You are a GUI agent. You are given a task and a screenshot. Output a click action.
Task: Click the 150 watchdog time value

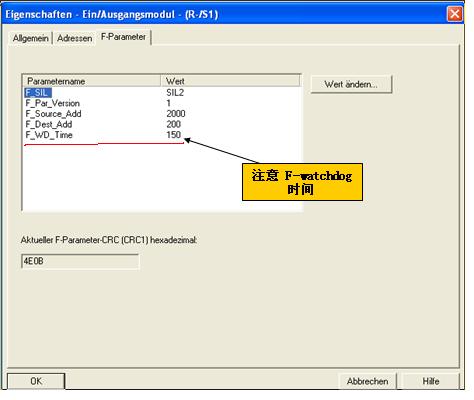point(173,135)
